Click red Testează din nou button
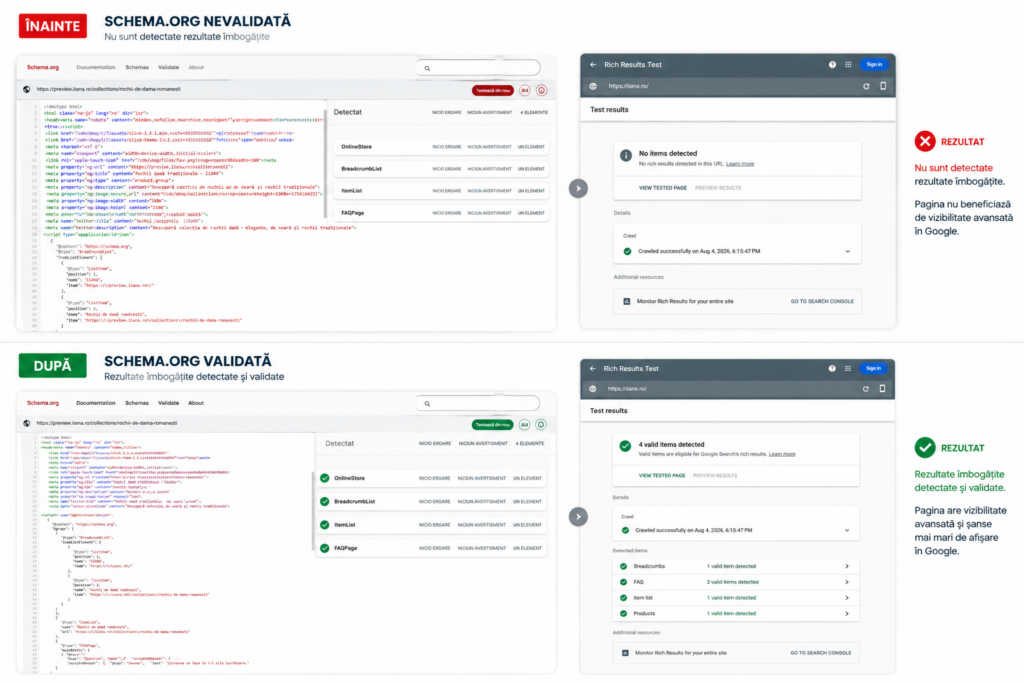 coord(493,91)
